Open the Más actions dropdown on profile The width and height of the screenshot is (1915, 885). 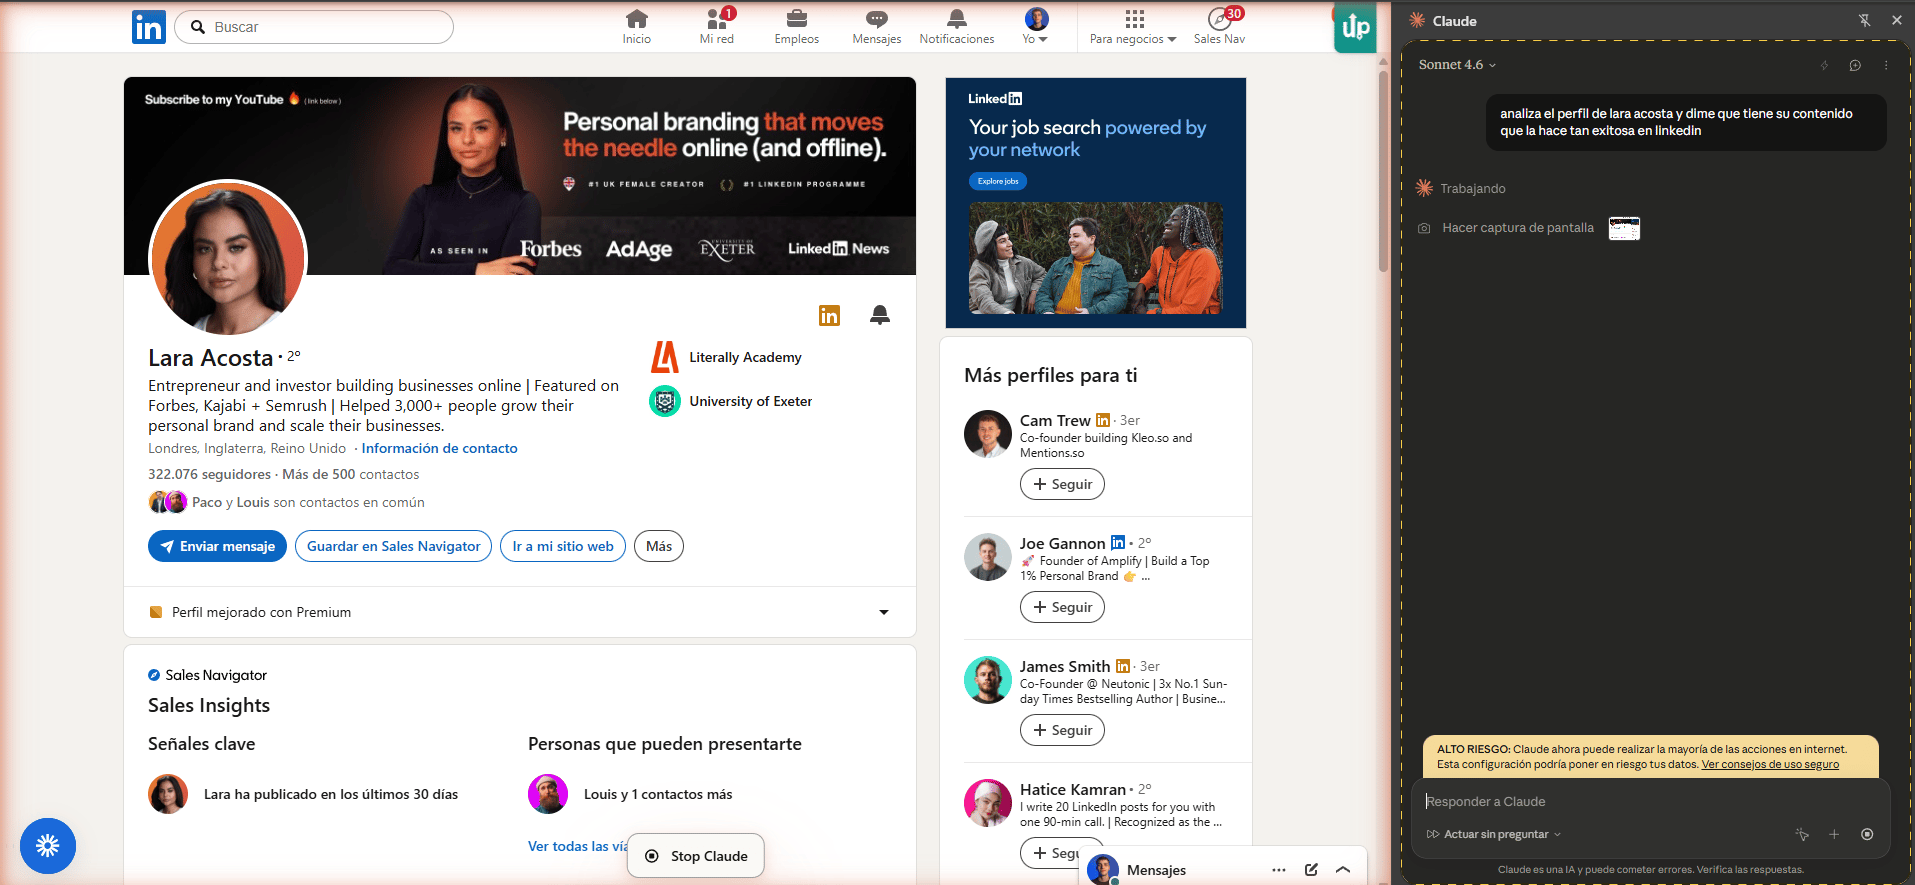click(x=659, y=546)
